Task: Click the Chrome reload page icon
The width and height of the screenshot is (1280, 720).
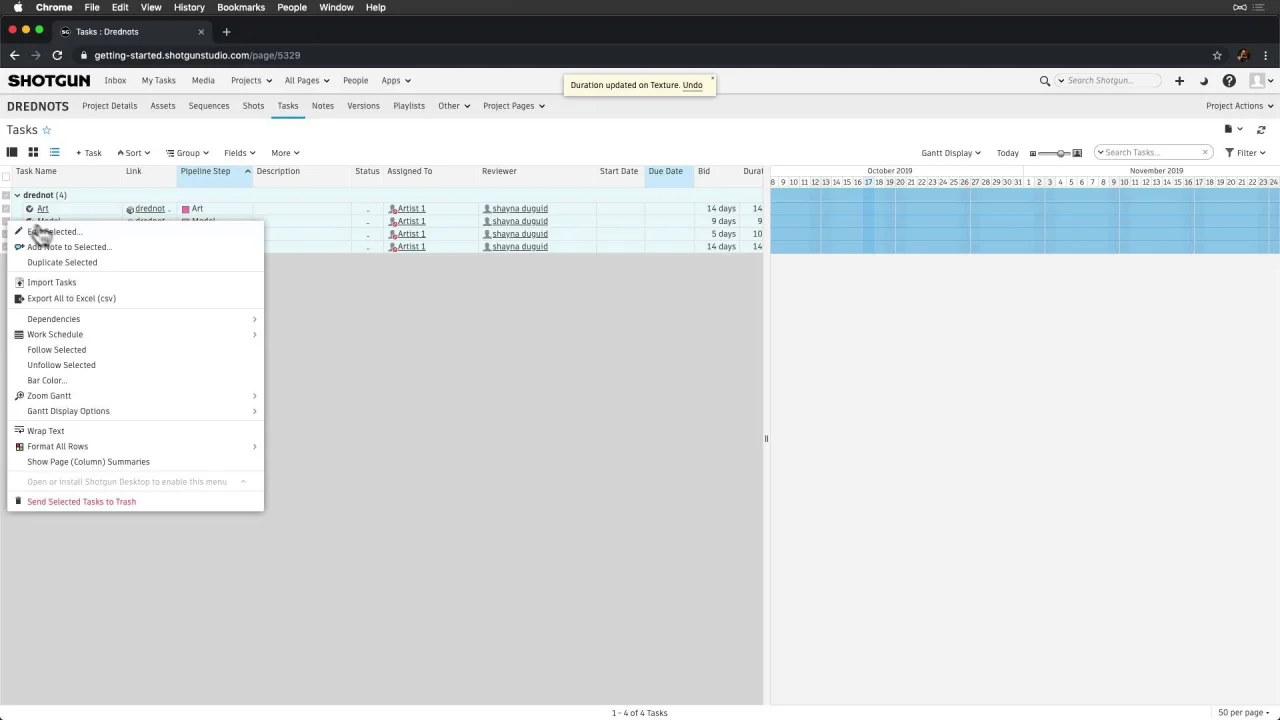Action: tap(57, 55)
